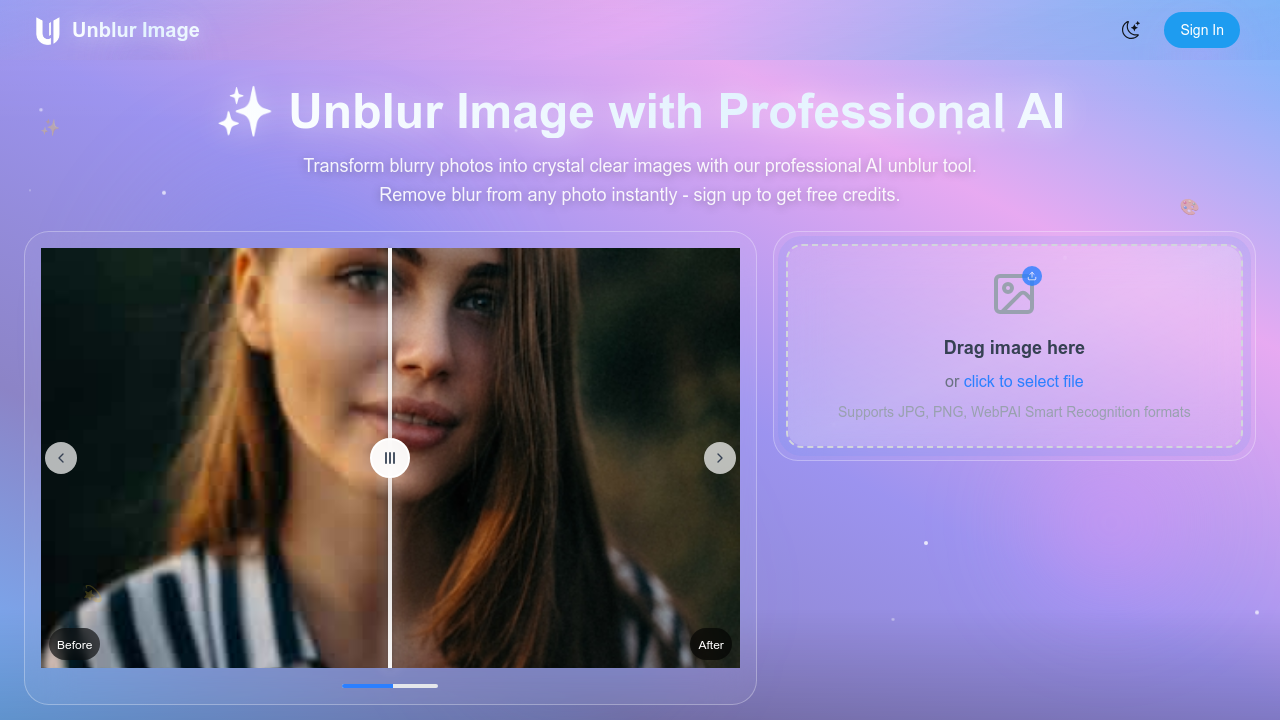The image size is (1280, 720).
Task: Click the sparkle icon beside the heading
Action: point(245,111)
